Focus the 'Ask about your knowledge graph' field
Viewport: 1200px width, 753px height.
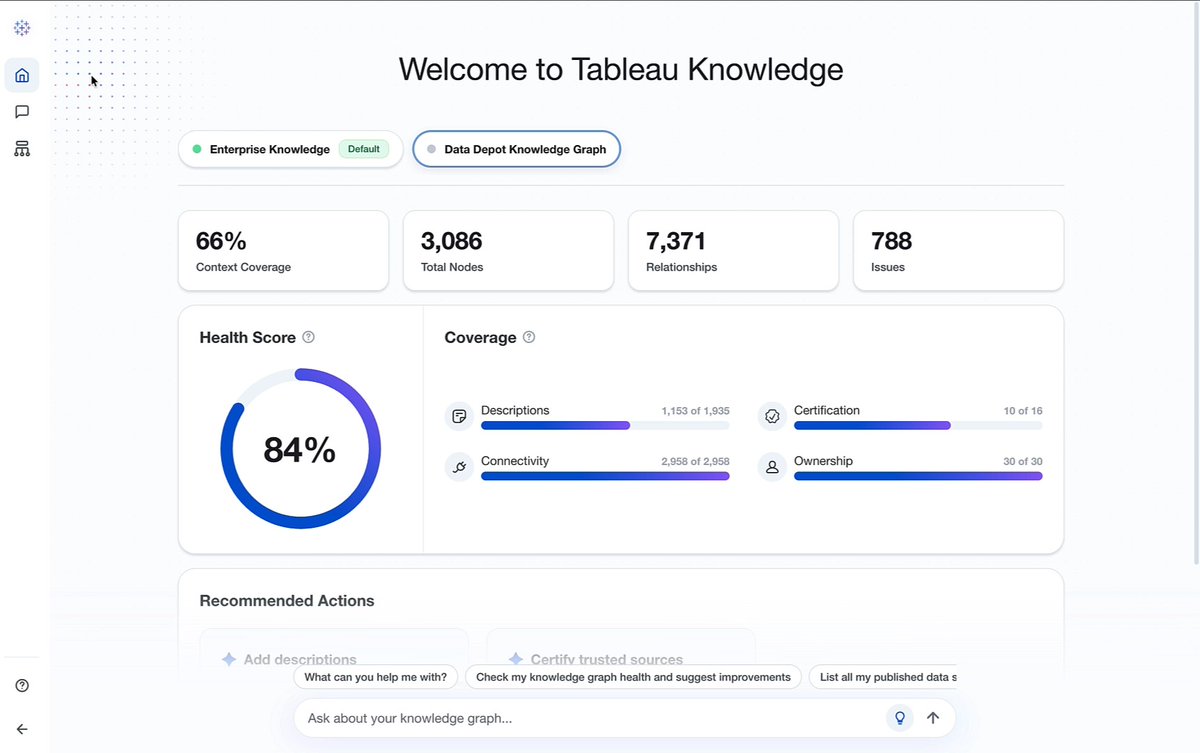[x=590, y=718]
